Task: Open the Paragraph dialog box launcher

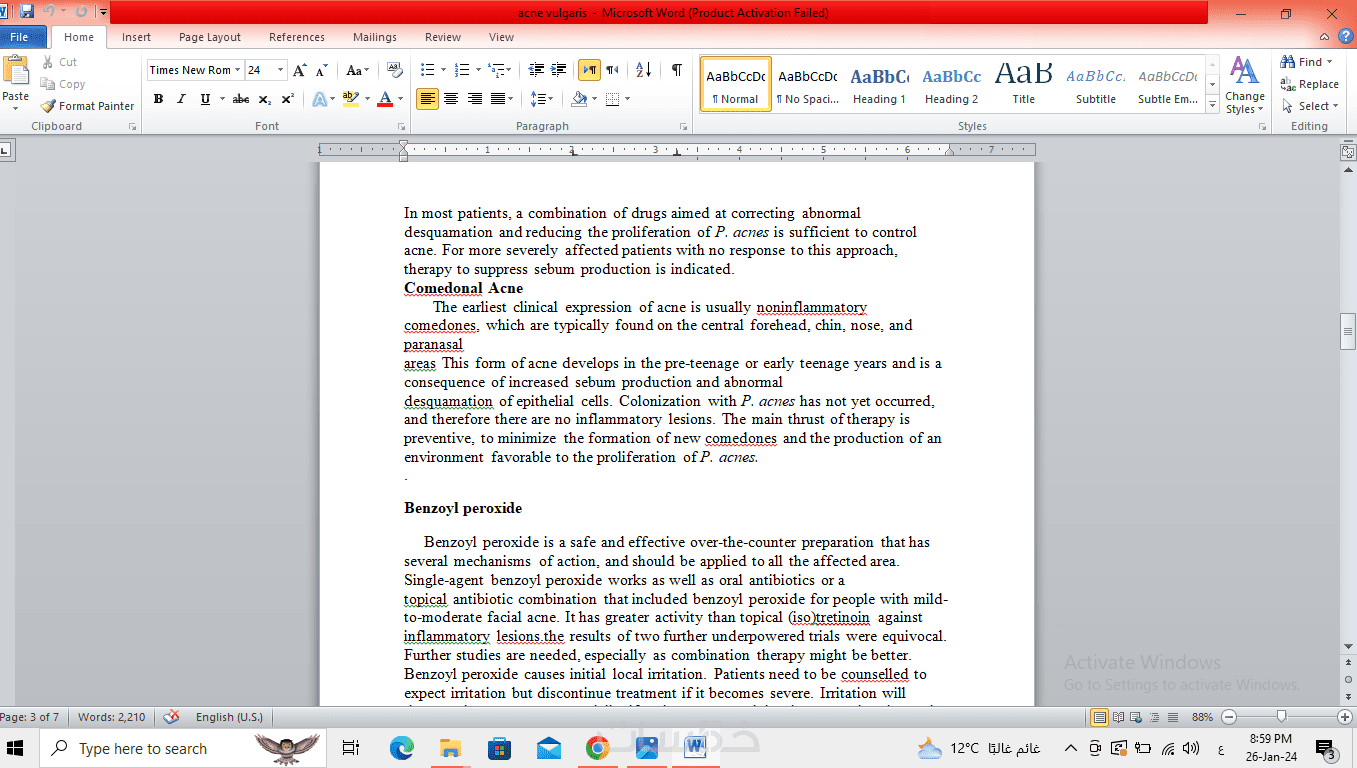Action: (x=684, y=127)
